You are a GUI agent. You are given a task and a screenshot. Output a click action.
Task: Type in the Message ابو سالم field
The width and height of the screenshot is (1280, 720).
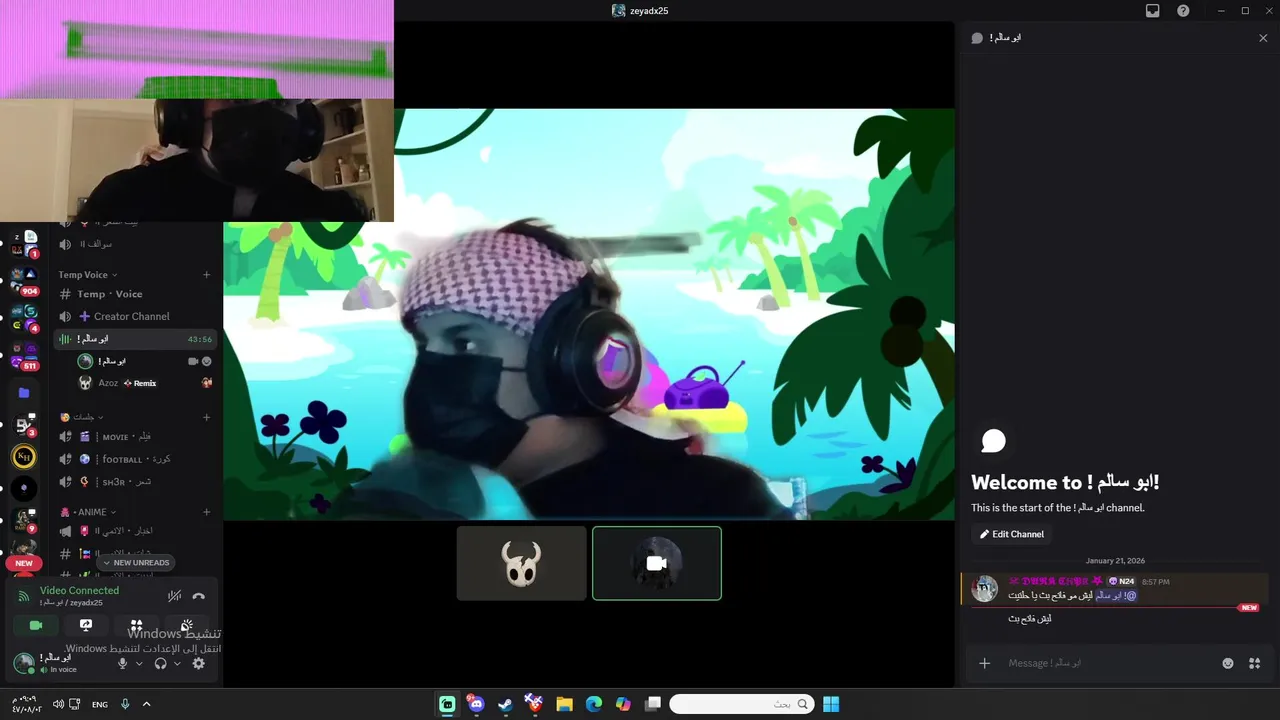click(1107, 663)
